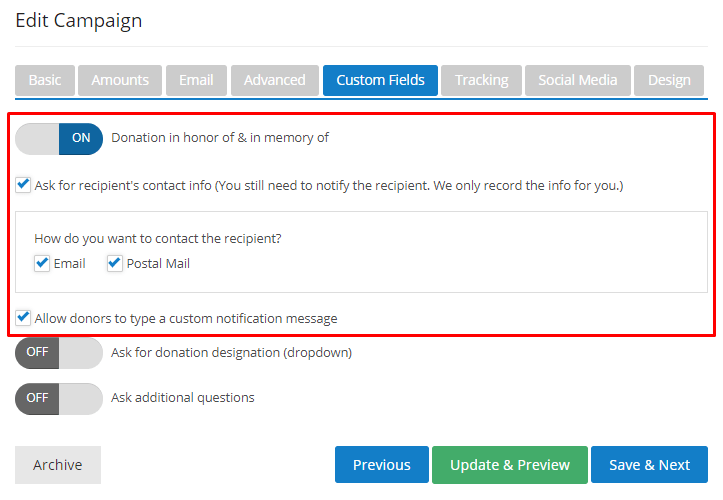Go back with the Previous button
723x500 pixels.
tap(381, 465)
